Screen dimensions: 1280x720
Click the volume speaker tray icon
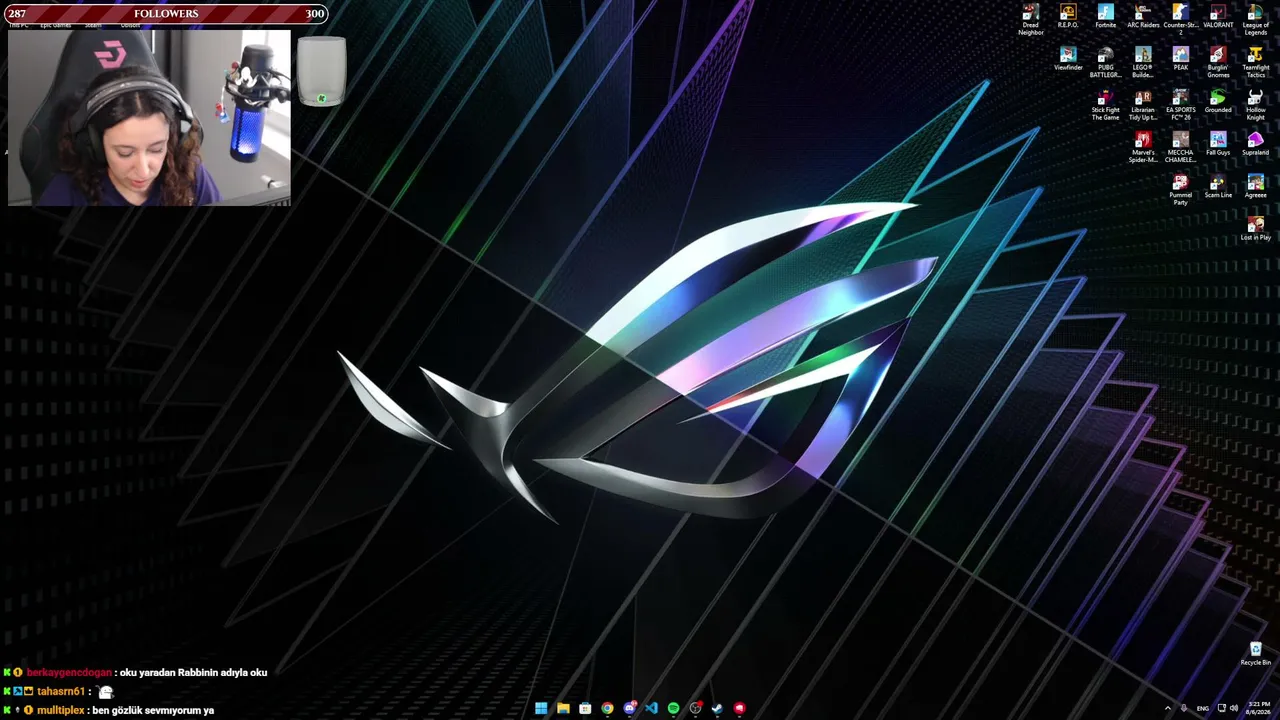click(1234, 708)
